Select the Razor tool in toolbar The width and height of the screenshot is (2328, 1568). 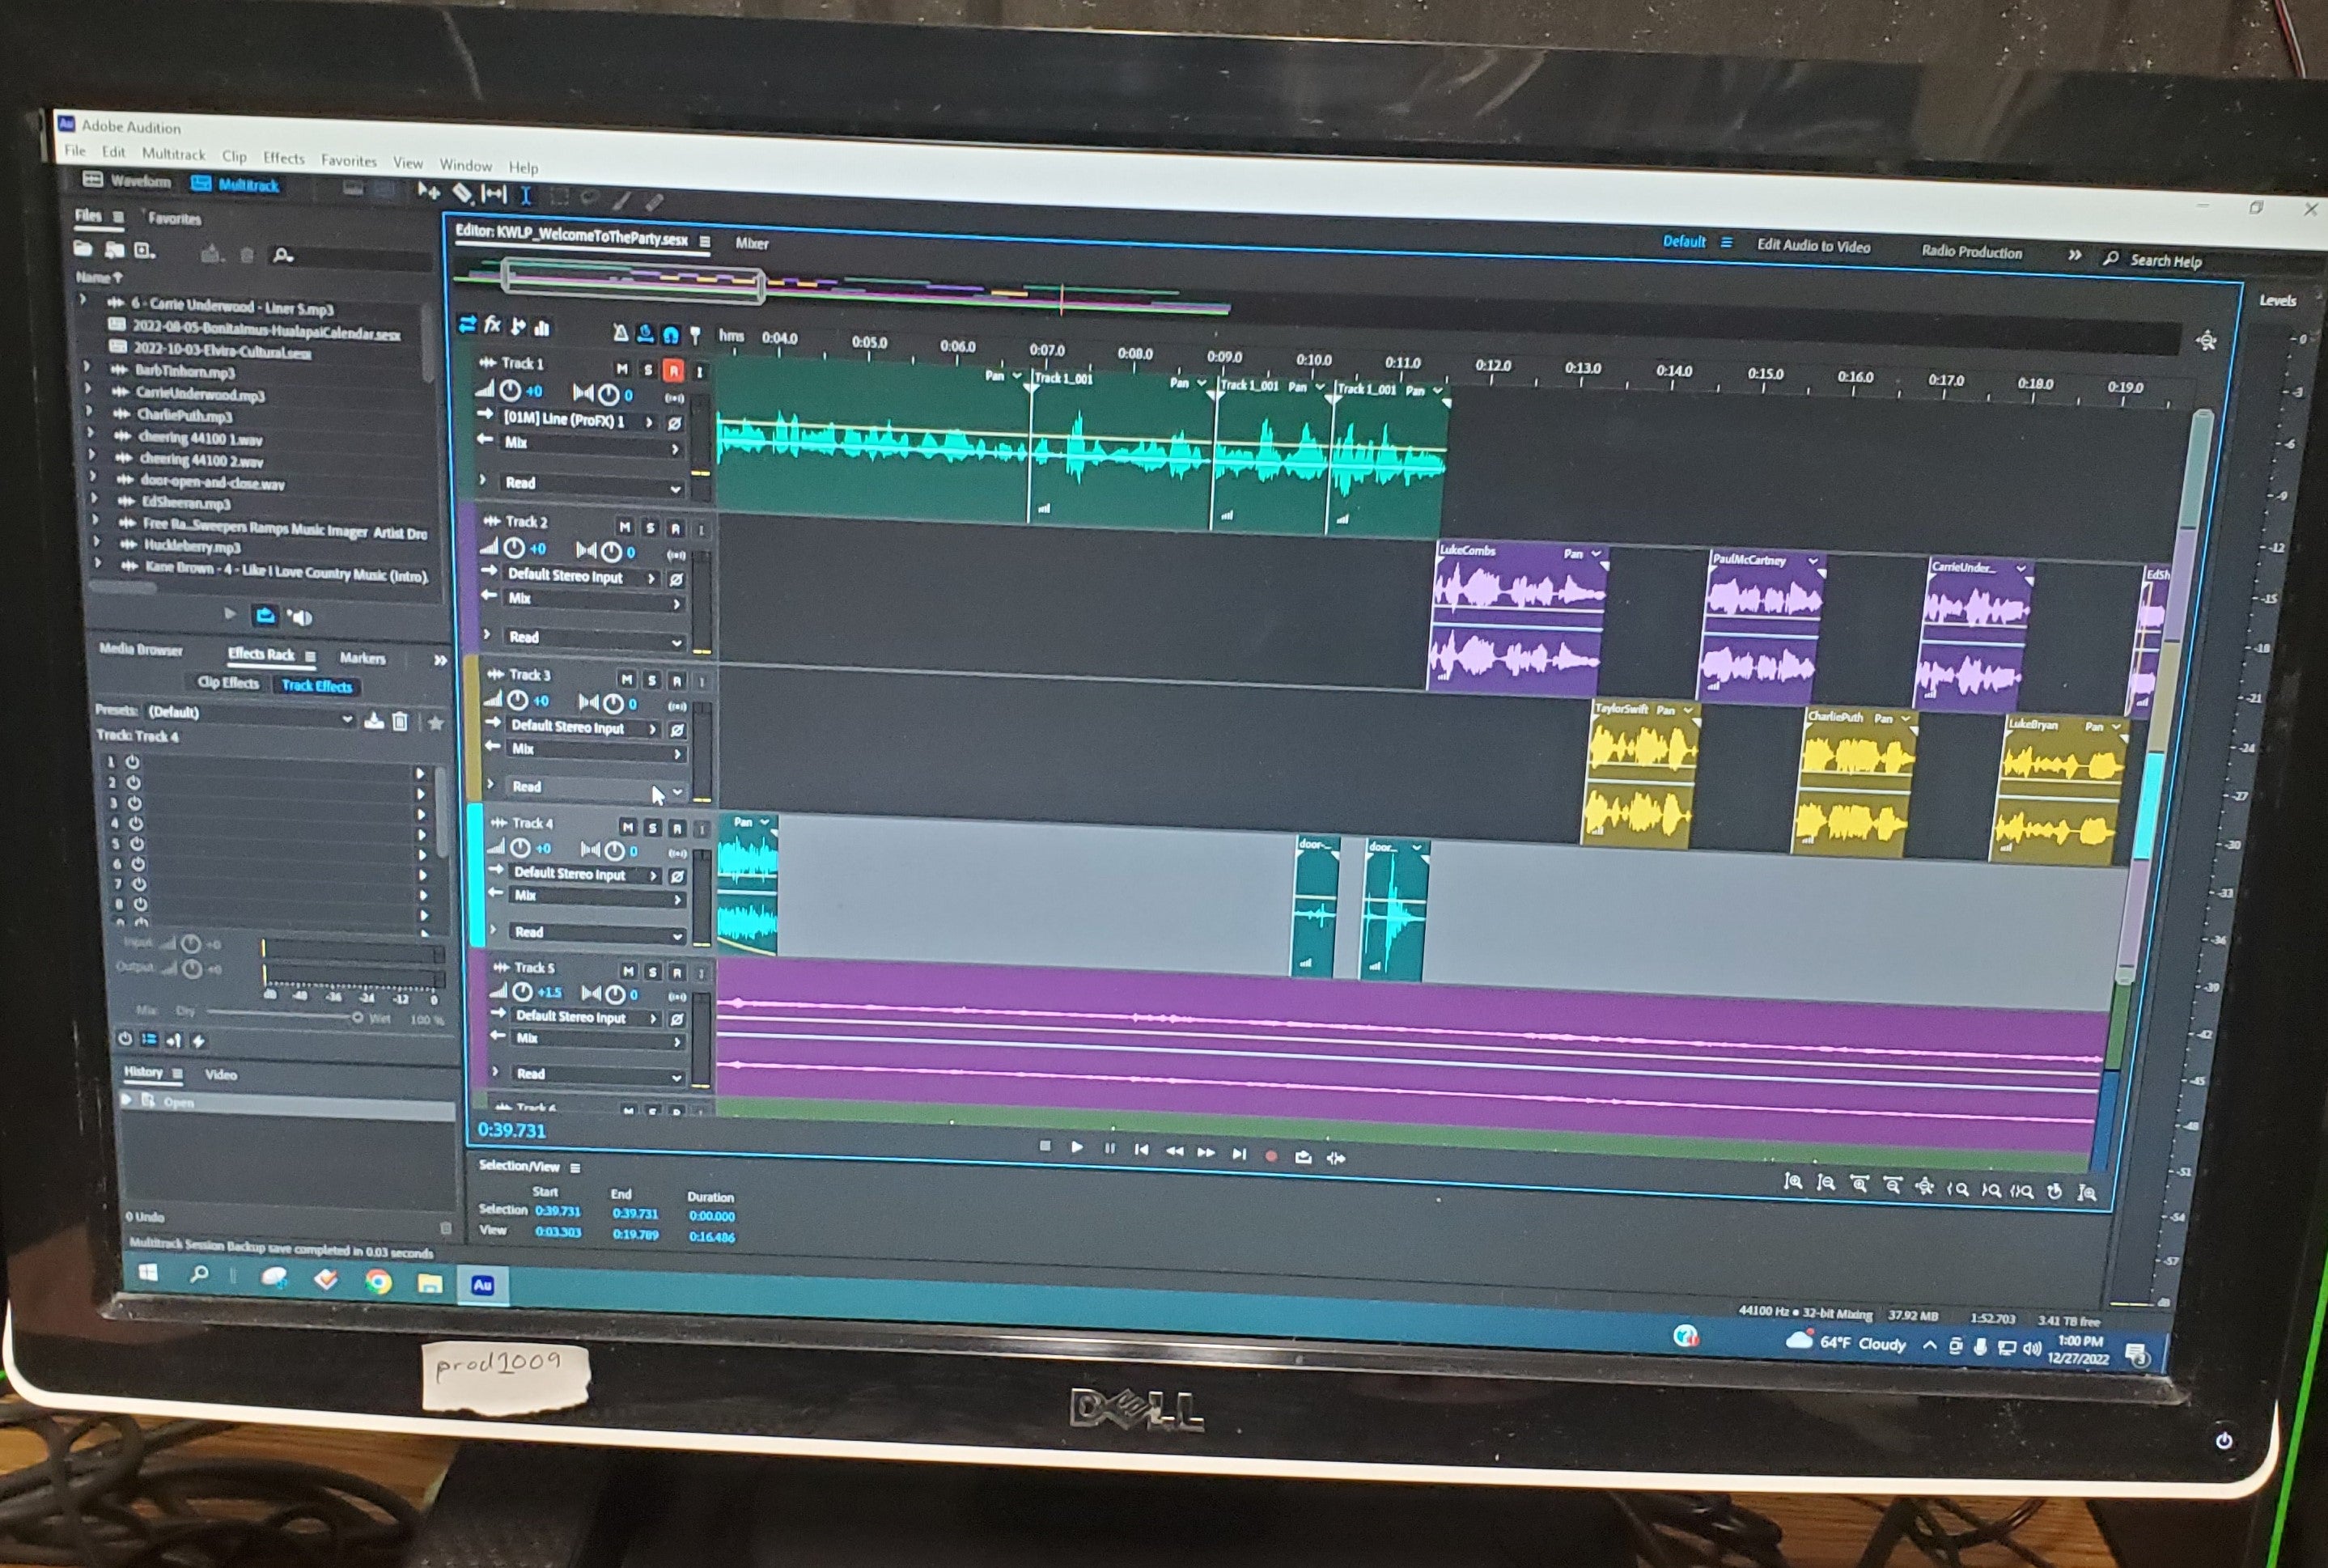(x=461, y=192)
